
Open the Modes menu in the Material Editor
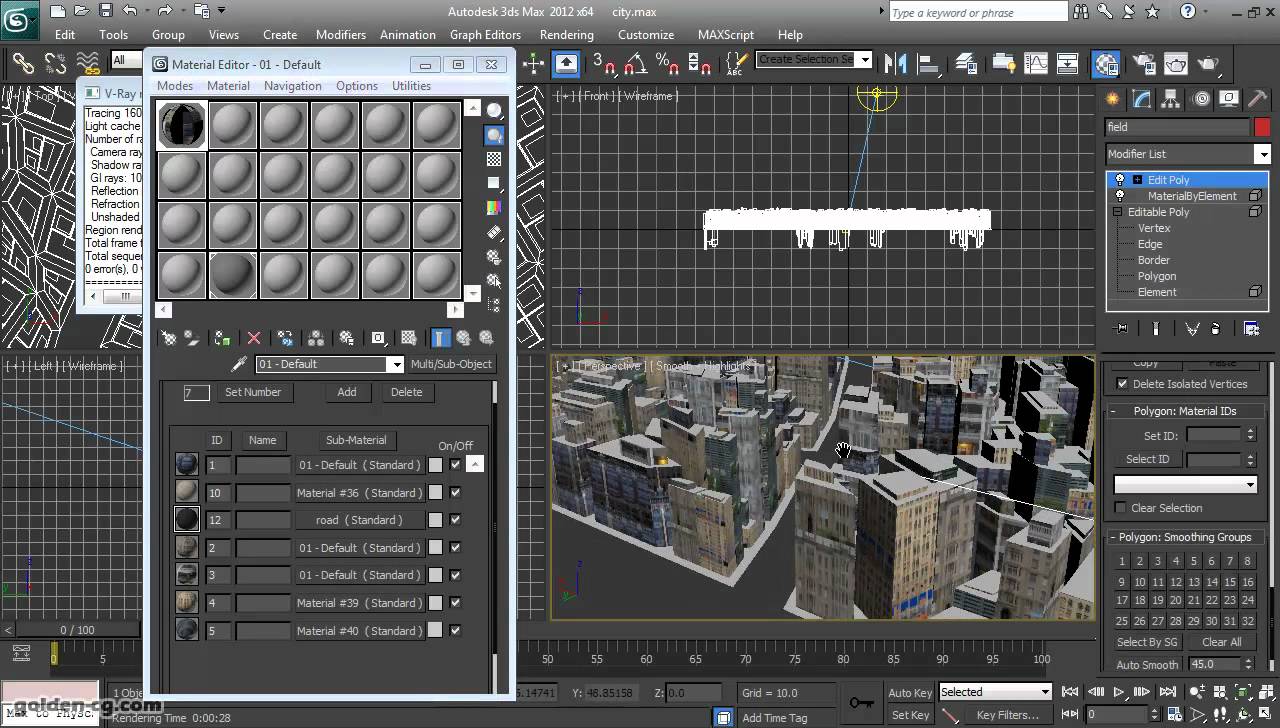click(174, 85)
